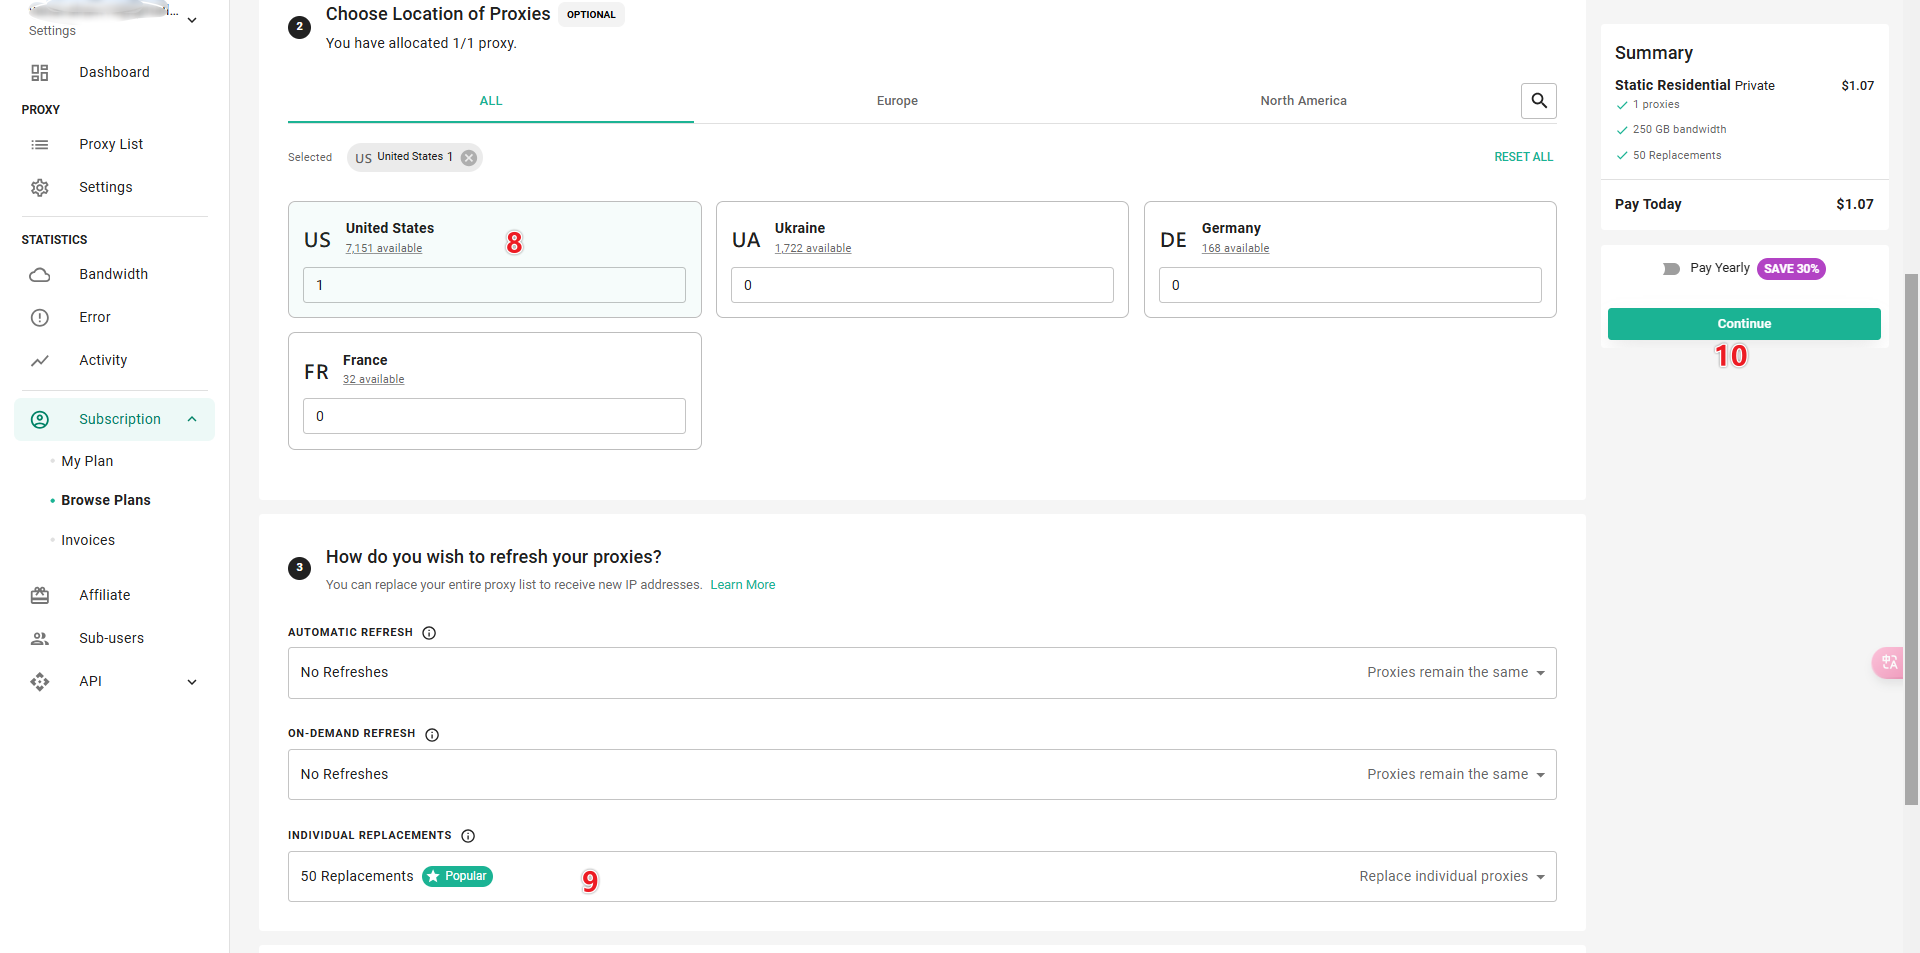Screen dimensions: 1920x953
Task: Click the Activity trend icon
Action: (40, 361)
